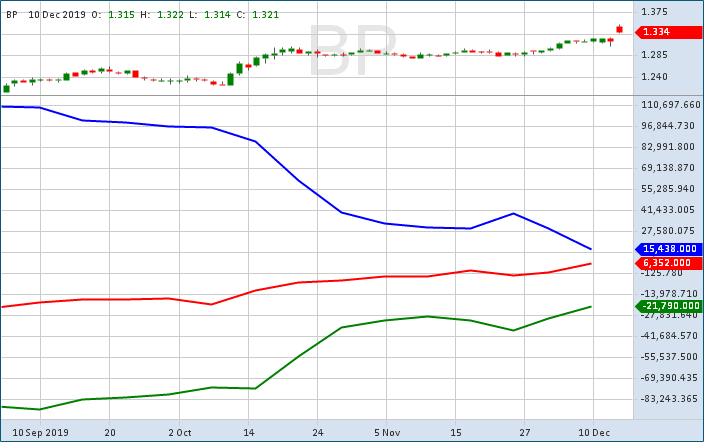Click the 82,991.800 axis label
Screen dimensions: 704x442
pyautogui.click(x=668, y=147)
